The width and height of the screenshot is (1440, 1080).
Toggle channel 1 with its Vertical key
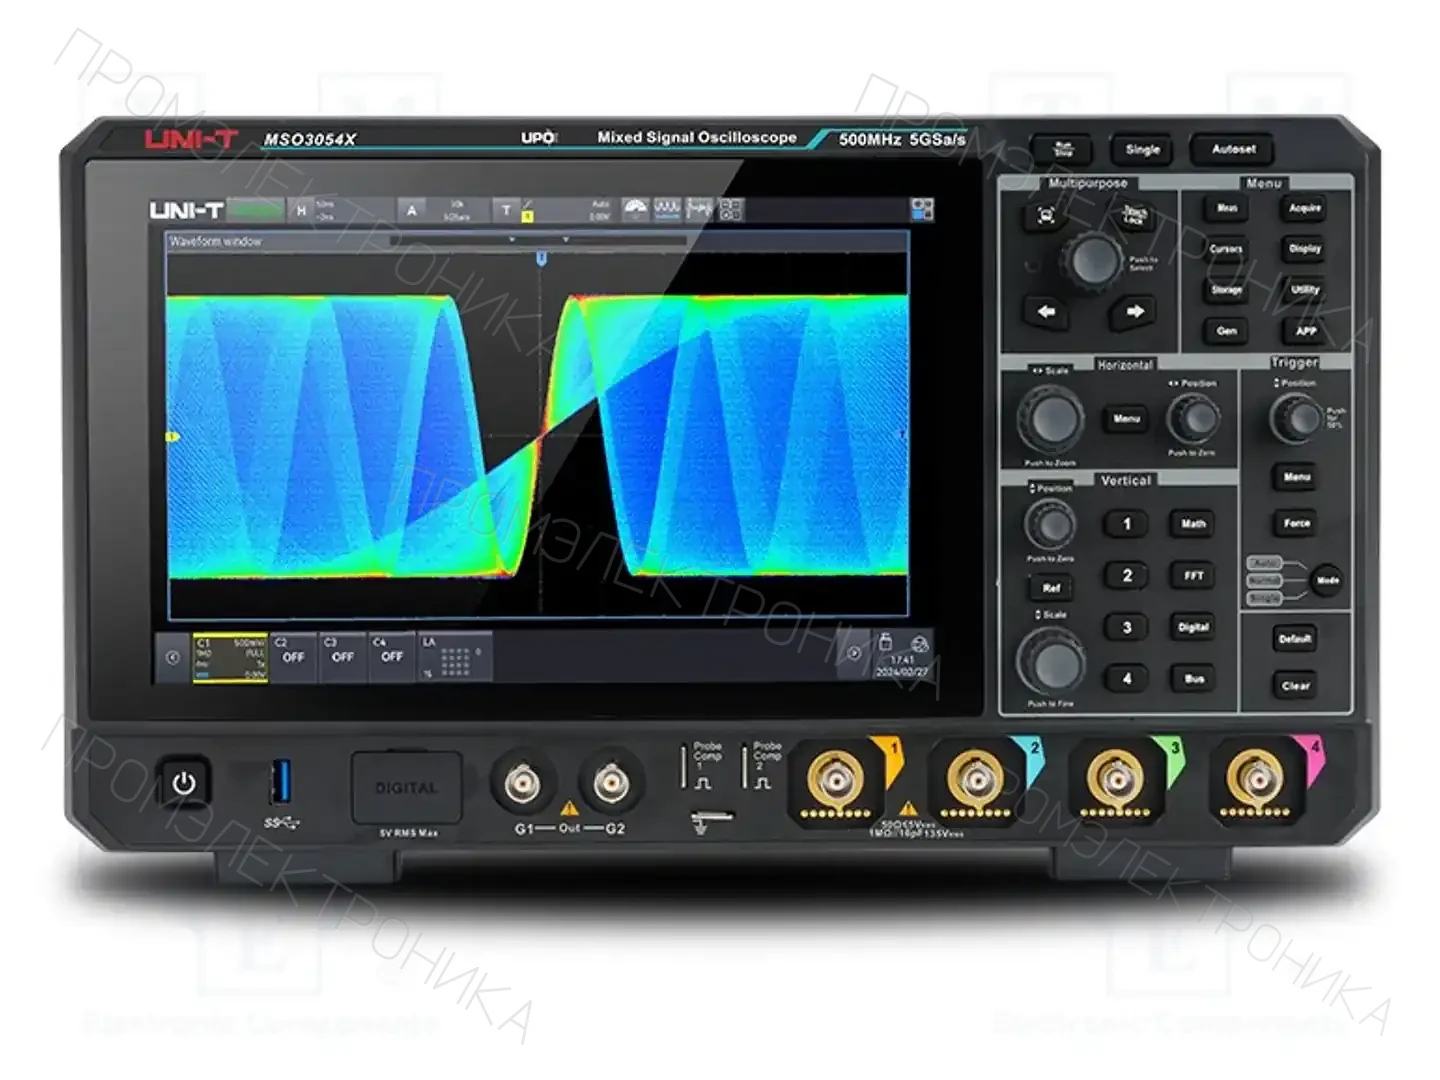[x=1127, y=524]
